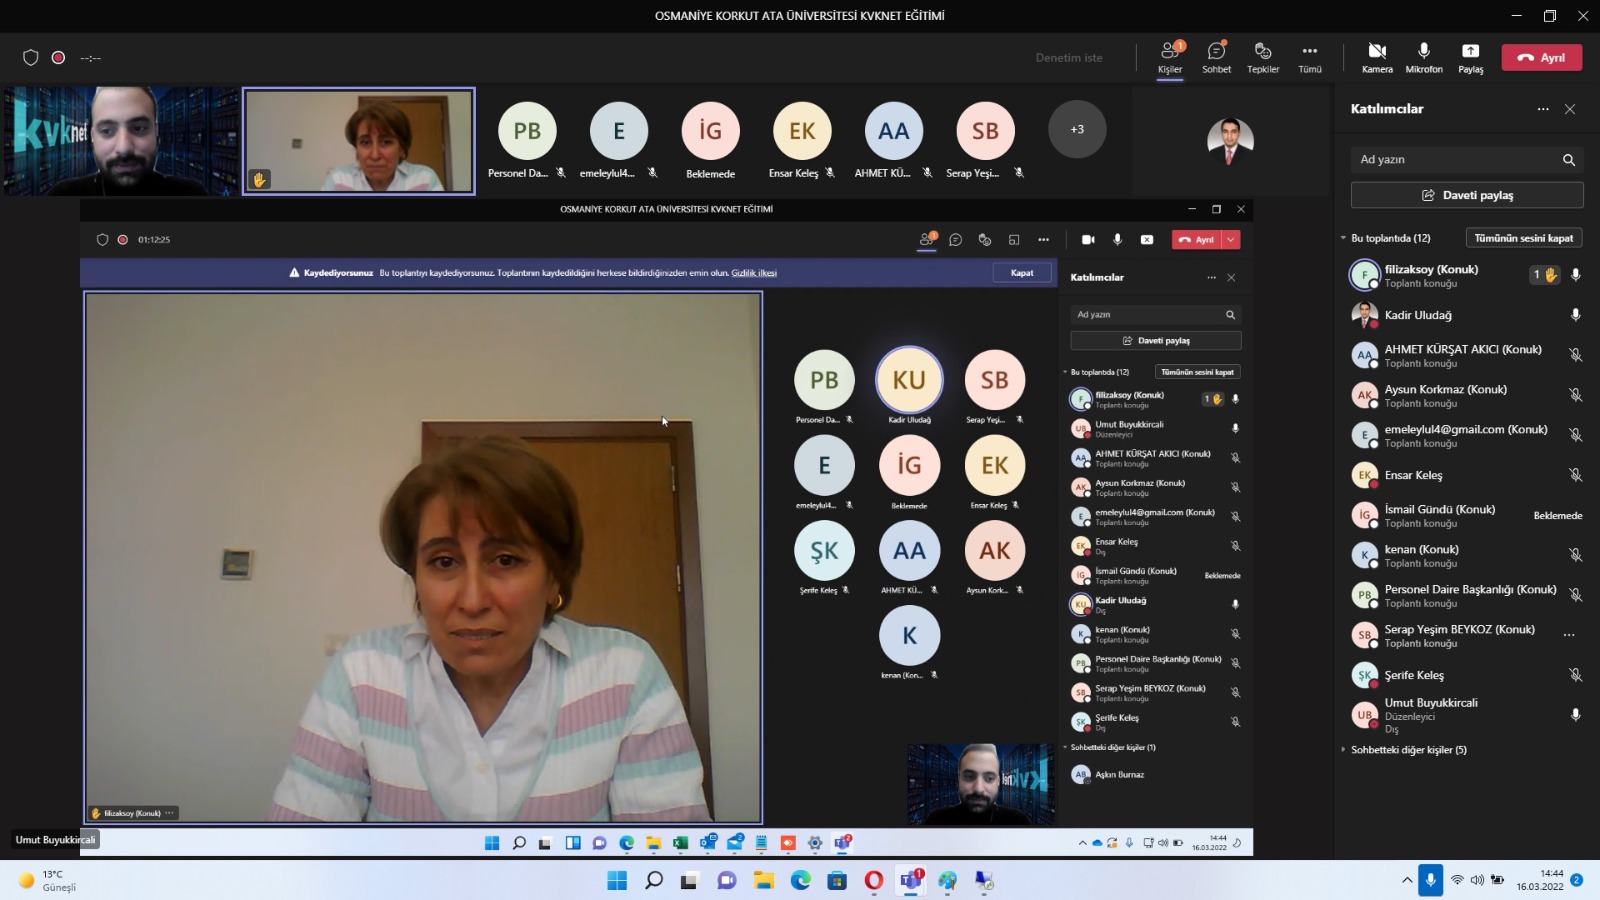1600x900 pixels.
Task: Open the Tümü more actions menu
Action: pyautogui.click(x=1310, y=58)
